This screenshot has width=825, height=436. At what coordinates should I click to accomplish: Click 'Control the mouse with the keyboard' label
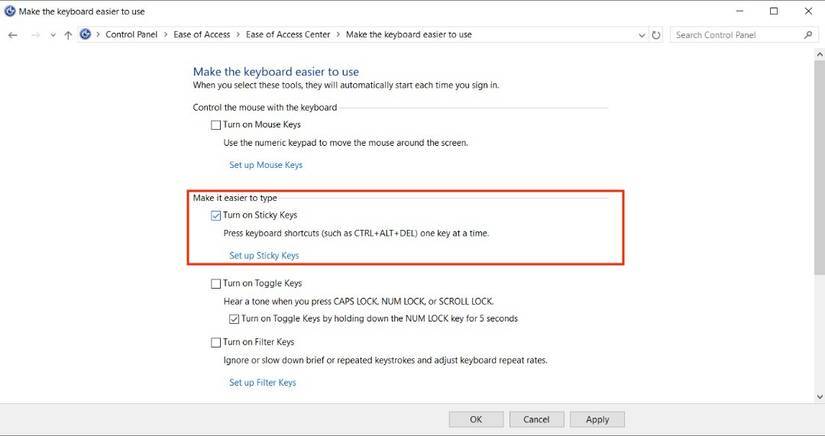tap(265, 107)
